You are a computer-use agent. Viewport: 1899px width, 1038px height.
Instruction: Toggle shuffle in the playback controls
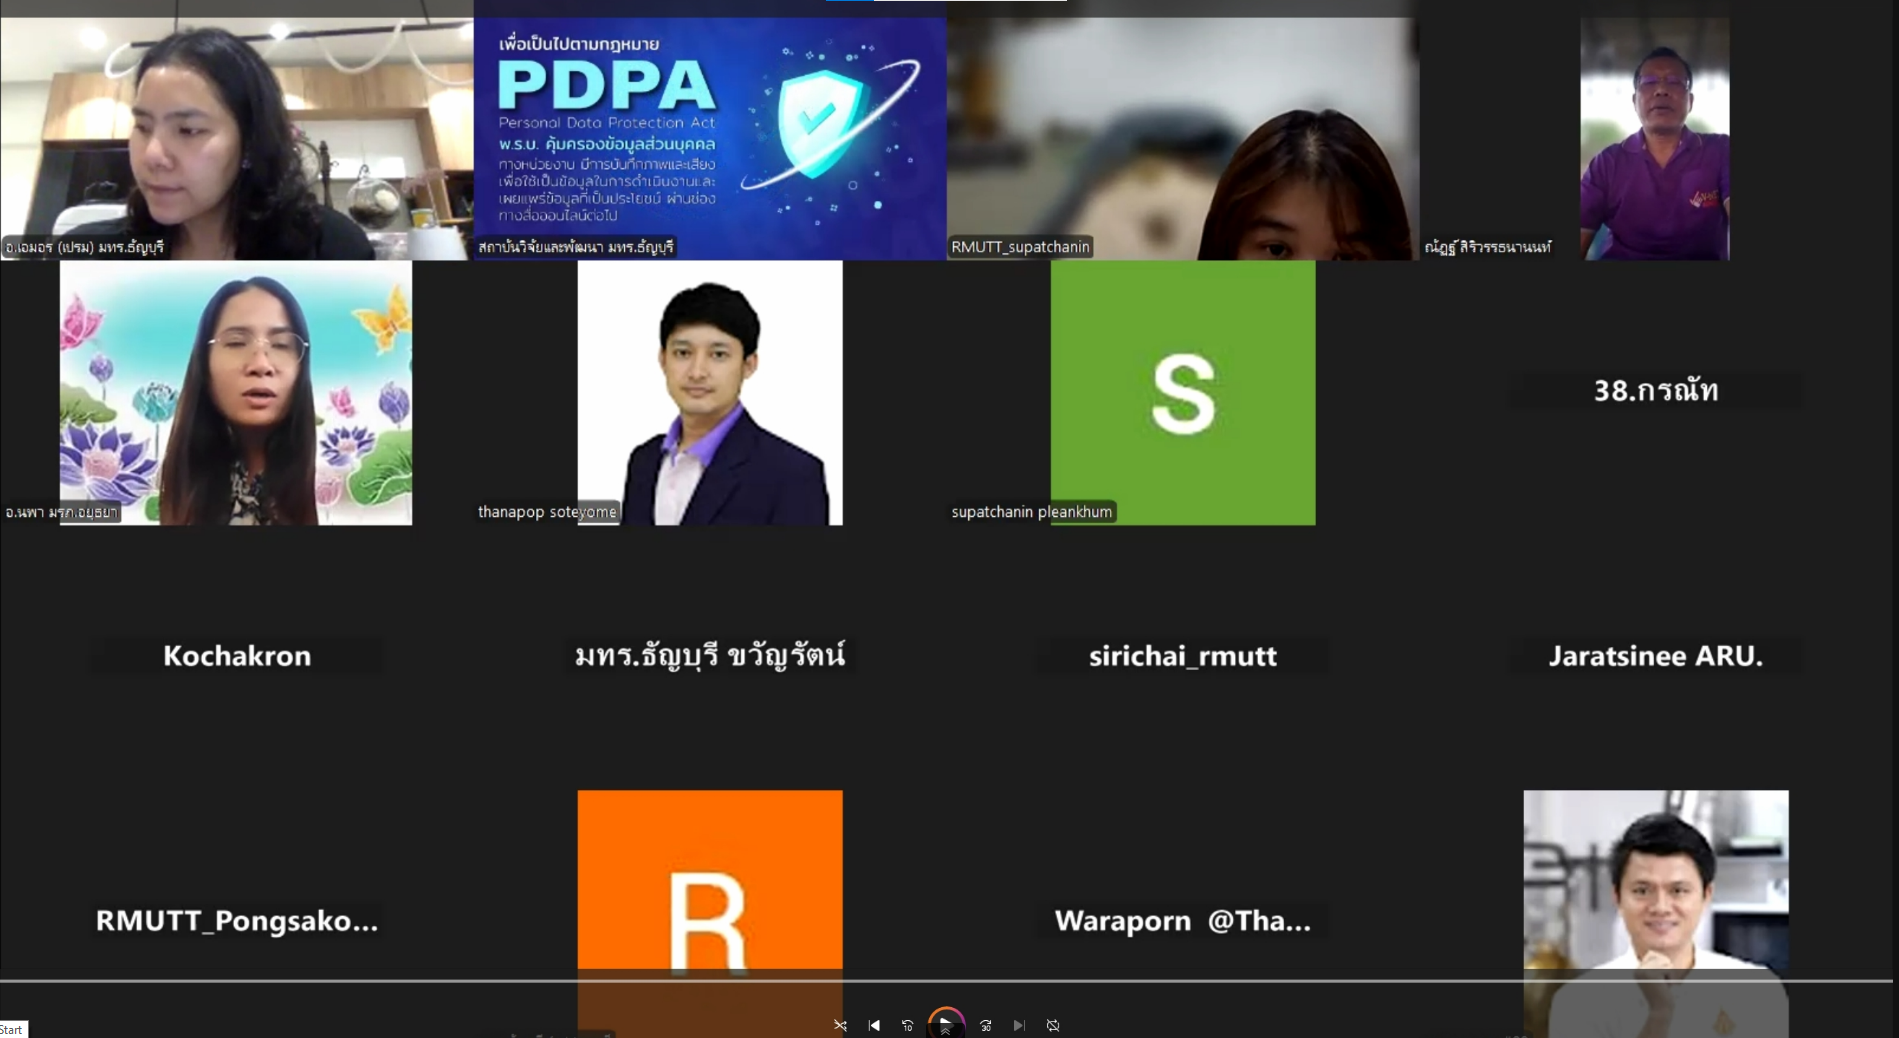840,1025
